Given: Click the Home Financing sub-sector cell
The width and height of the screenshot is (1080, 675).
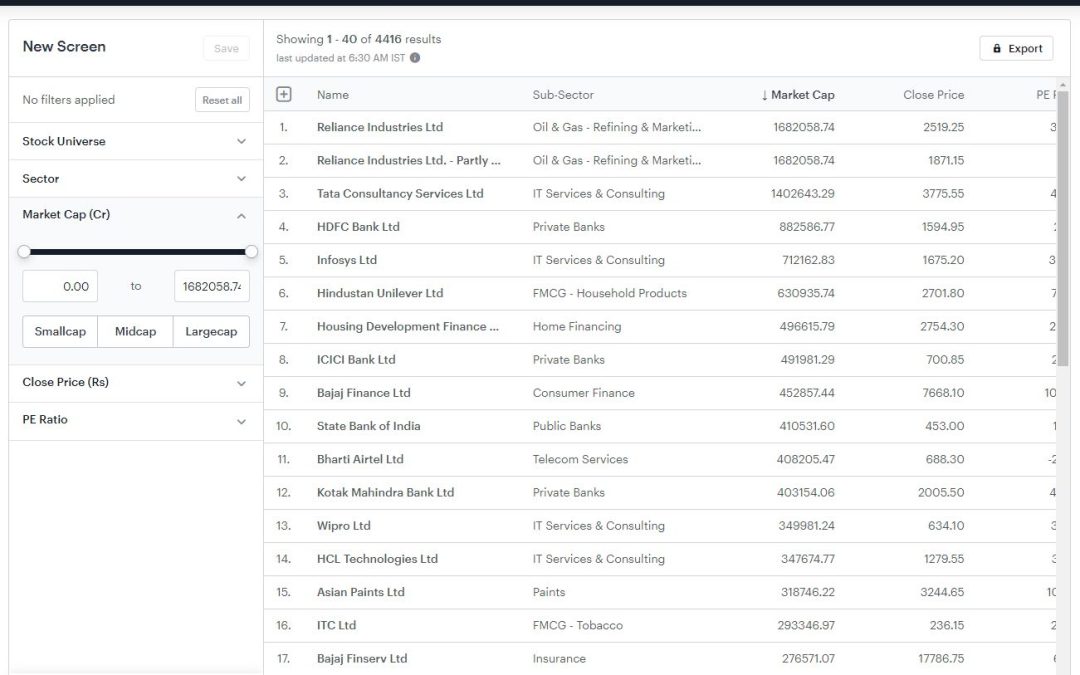Looking at the screenshot, I should point(577,326).
